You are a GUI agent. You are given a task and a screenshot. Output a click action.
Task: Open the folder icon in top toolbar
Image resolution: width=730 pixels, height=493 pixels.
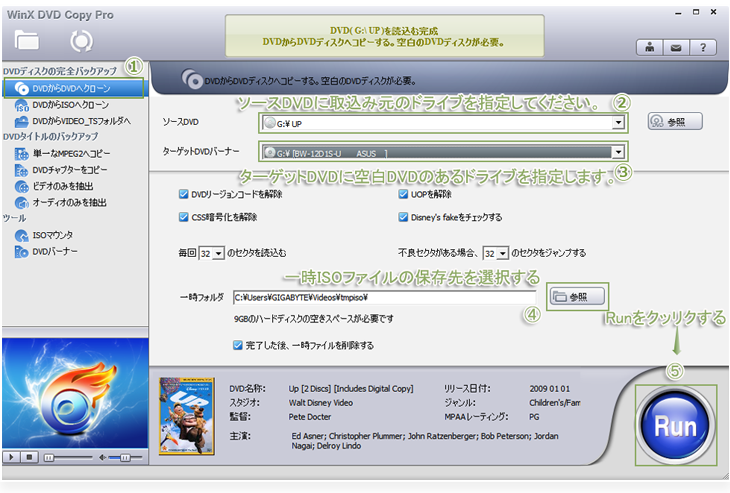(x=27, y=40)
